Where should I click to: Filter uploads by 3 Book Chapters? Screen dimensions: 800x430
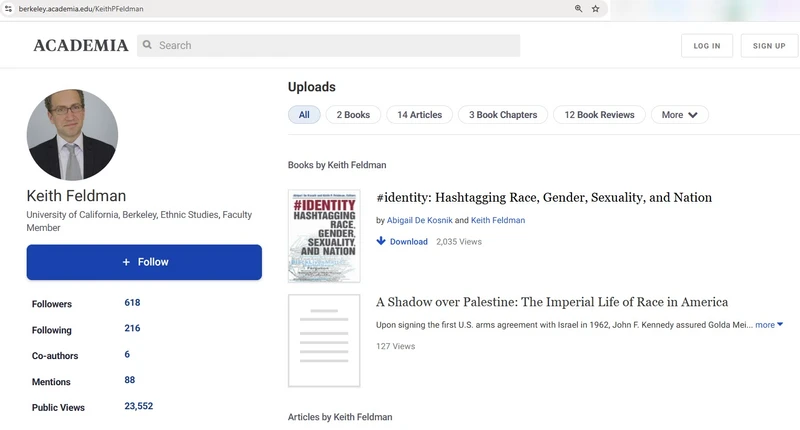pos(503,115)
